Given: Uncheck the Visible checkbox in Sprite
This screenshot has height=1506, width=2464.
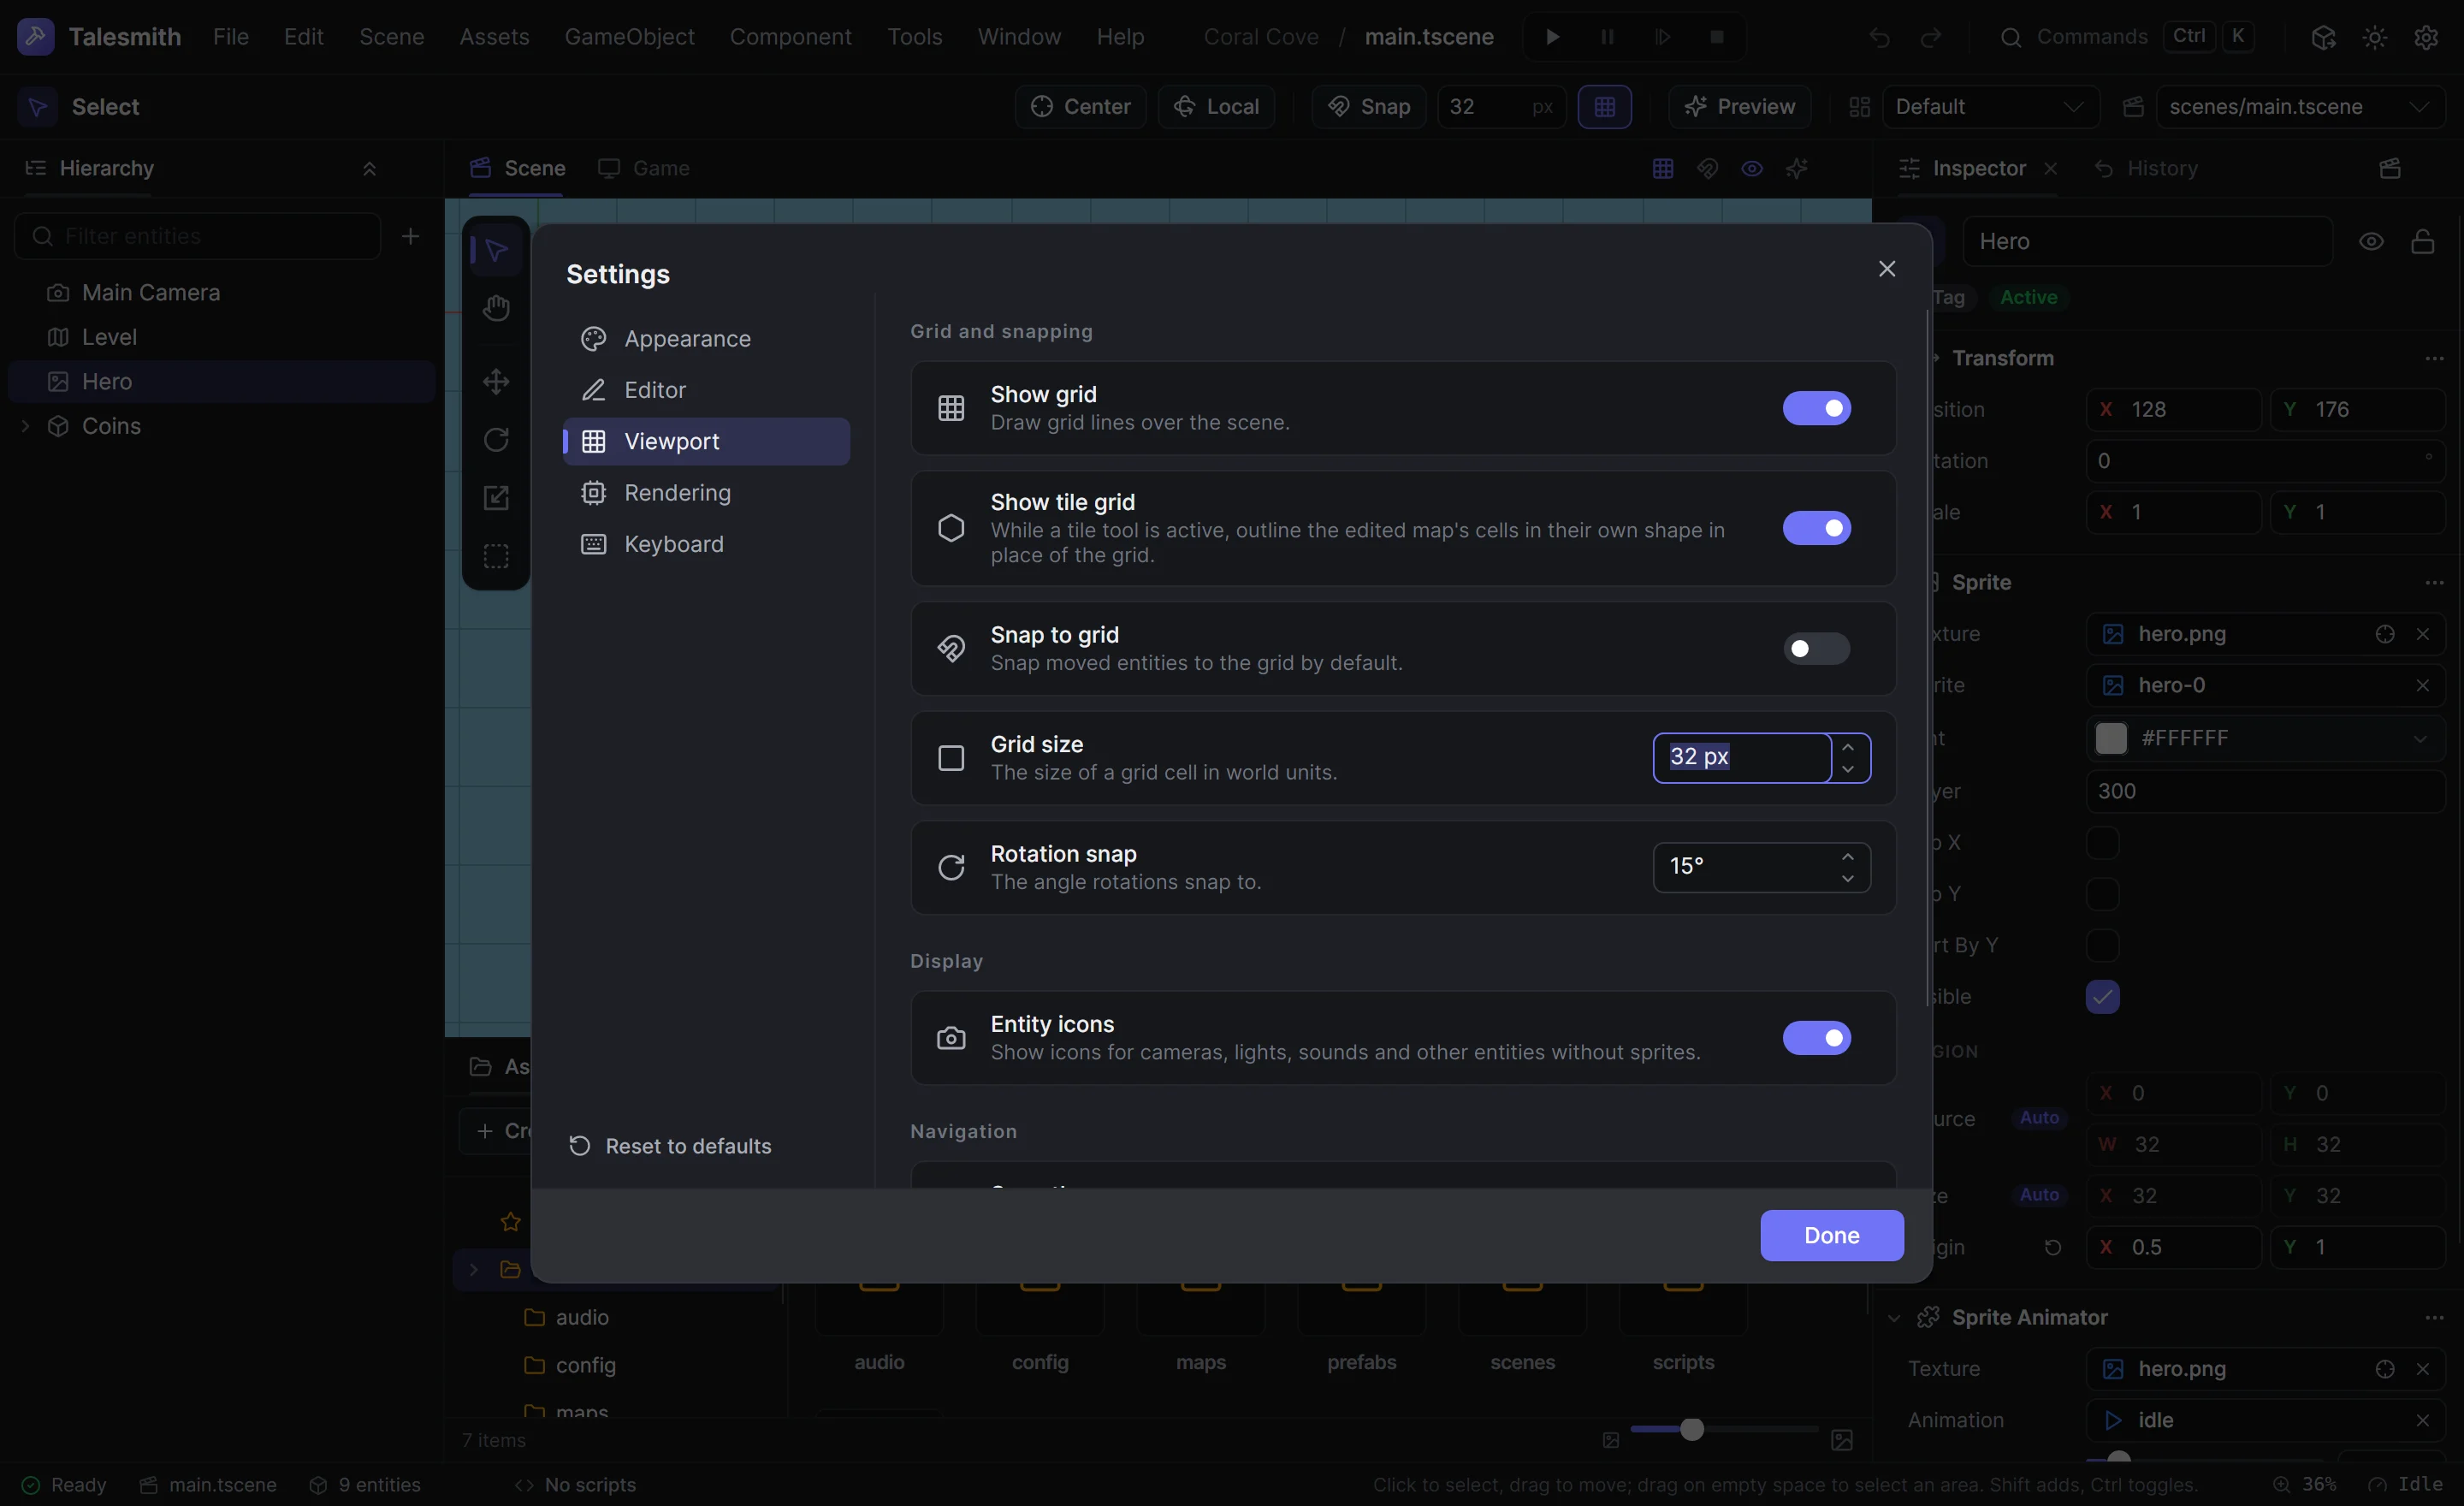Looking at the screenshot, I should [2102, 996].
